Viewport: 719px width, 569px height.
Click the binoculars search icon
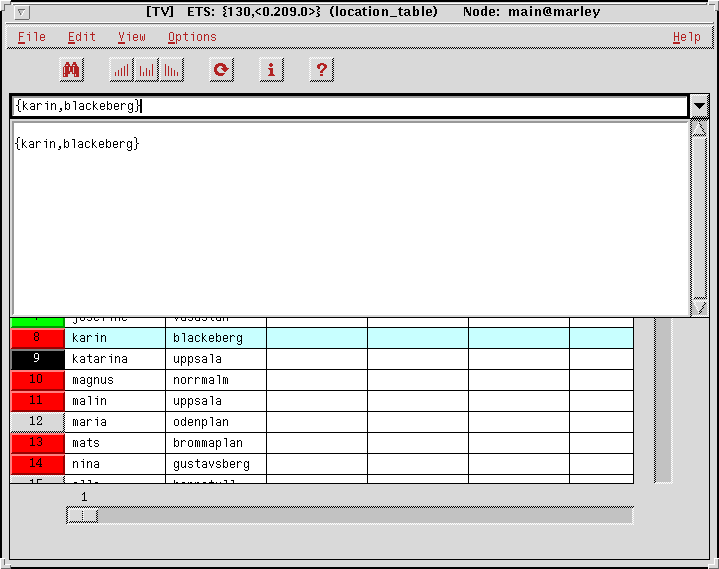72,70
